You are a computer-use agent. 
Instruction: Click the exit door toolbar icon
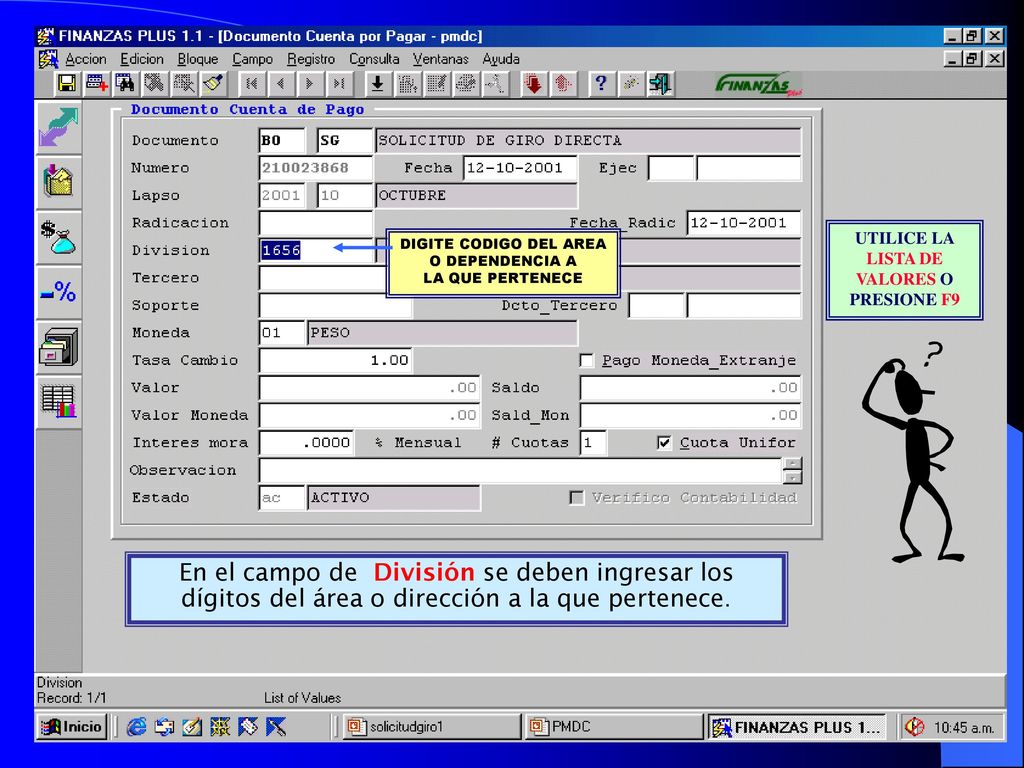point(660,84)
